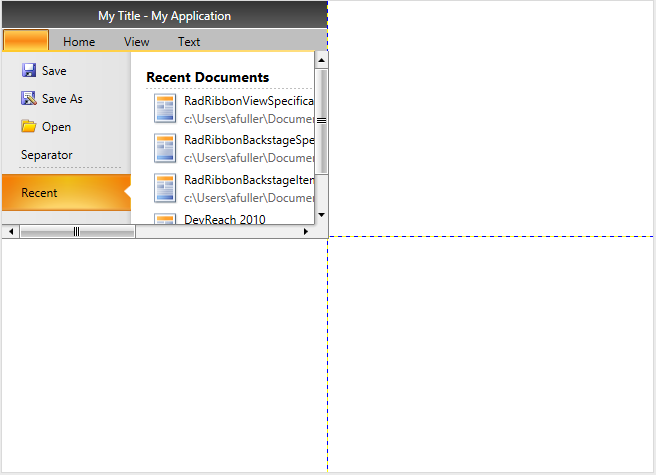
Task: Click the RadRibbonViewSpecifica document icon
Action: click(x=165, y=108)
